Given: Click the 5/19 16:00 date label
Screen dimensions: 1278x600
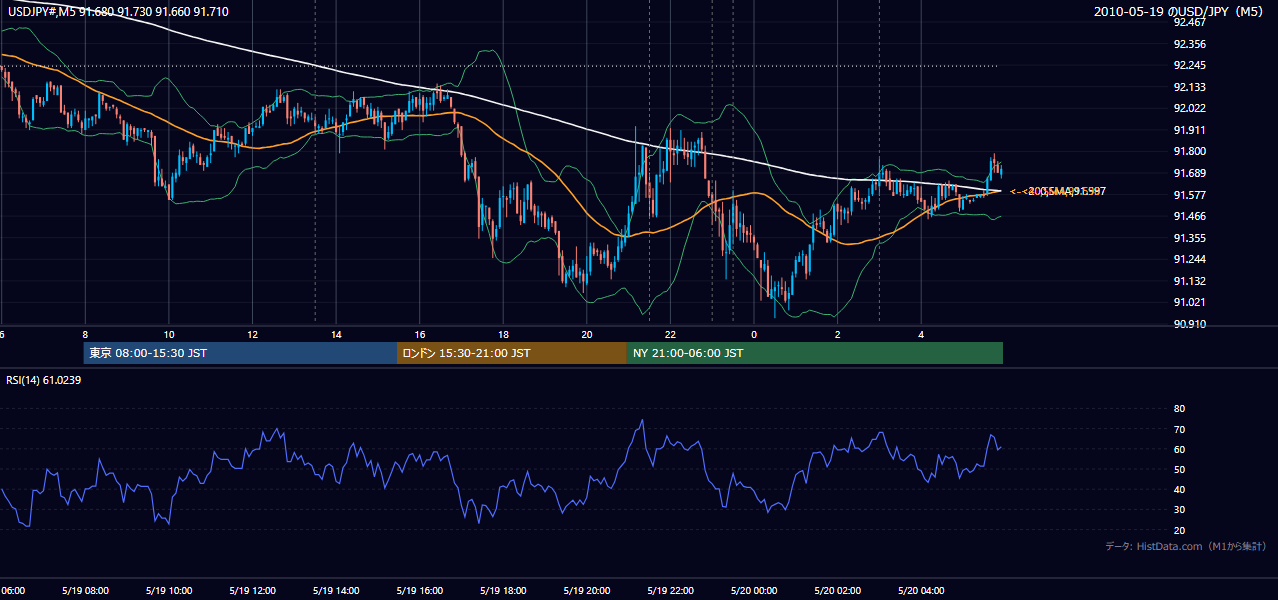Looking at the screenshot, I should click(x=419, y=591).
